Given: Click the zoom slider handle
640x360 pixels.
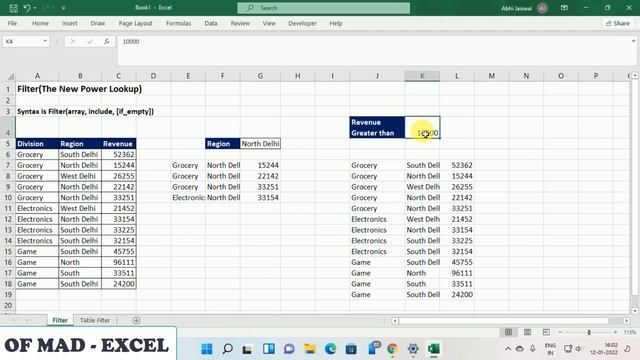Looking at the screenshot, I should (589, 332).
